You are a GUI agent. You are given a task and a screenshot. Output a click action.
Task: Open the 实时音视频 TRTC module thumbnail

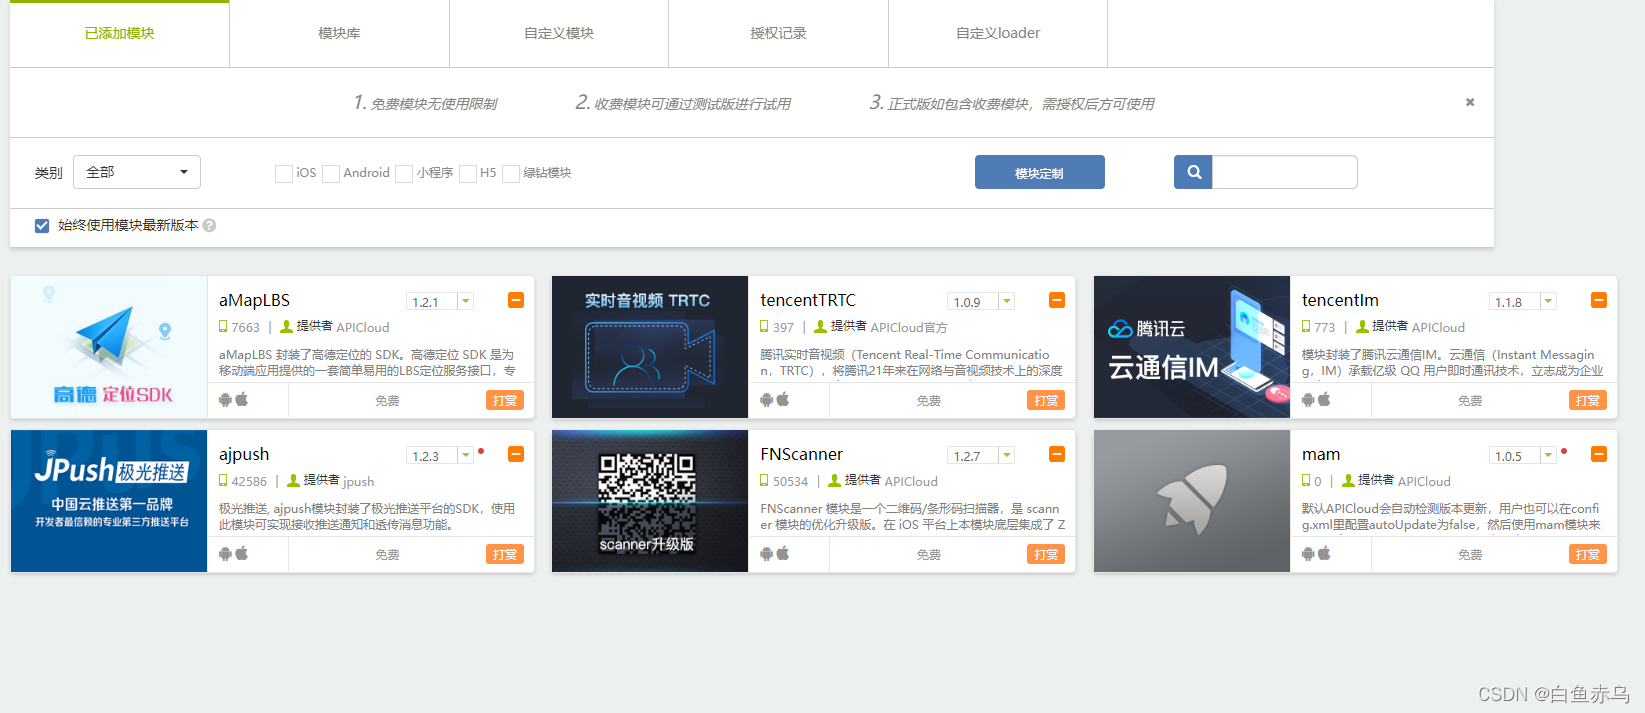point(650,347)
